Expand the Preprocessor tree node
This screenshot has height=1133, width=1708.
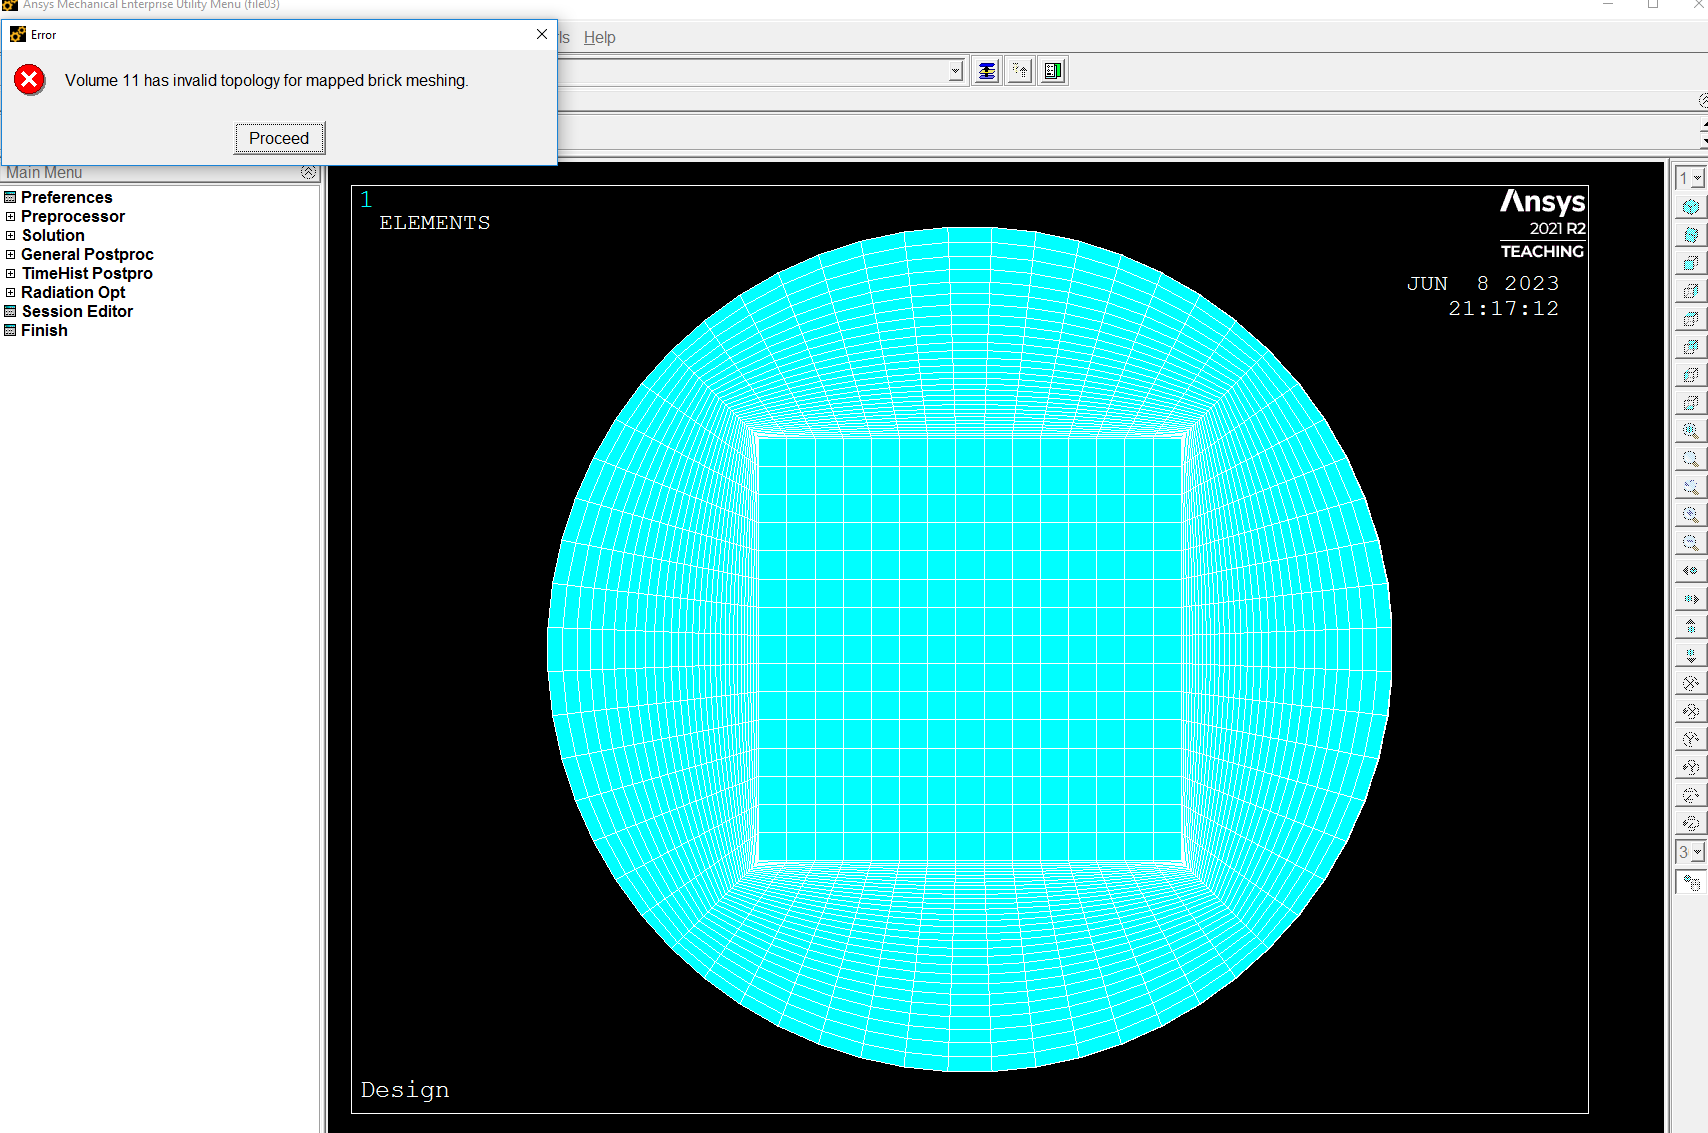[11, 217]
